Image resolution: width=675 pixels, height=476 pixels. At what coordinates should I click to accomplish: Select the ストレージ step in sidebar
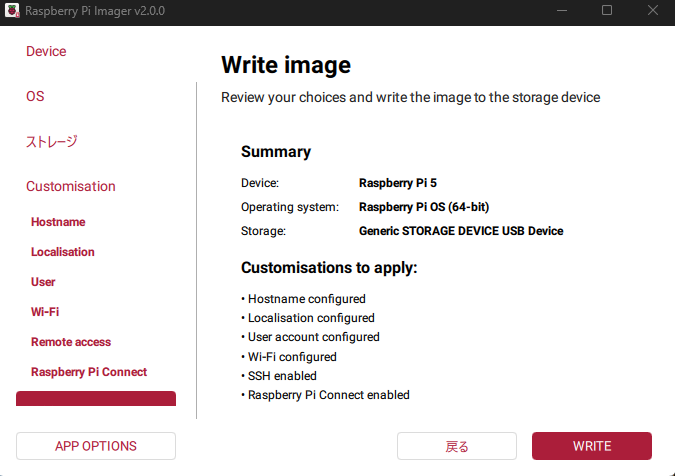click(51, 141)
